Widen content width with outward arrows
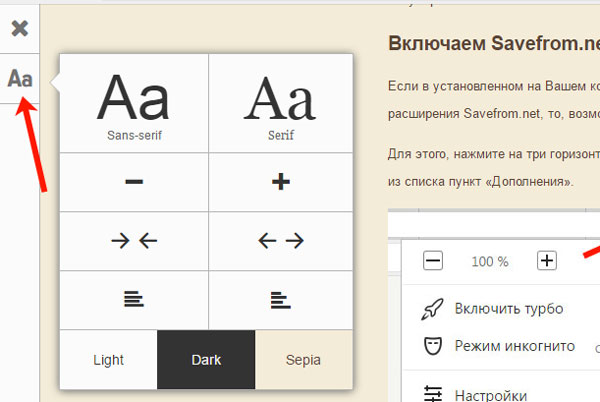Image resolution: width=600 pixels, height=402 pixels. pos(281,240)
